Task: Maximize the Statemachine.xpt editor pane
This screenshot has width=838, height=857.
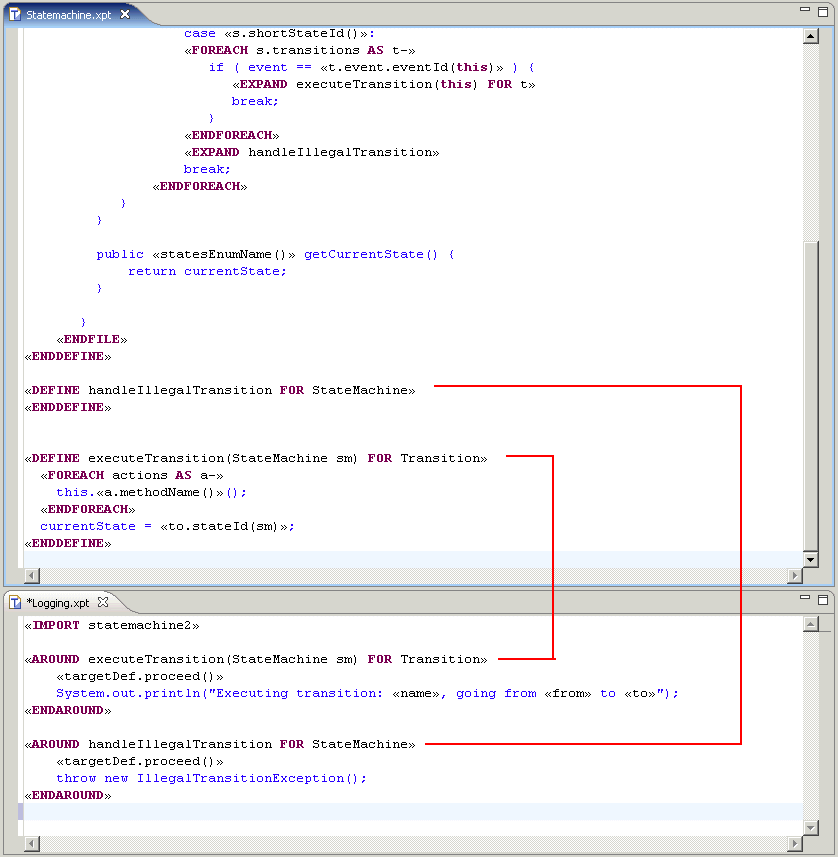Action: click(823, 11)
